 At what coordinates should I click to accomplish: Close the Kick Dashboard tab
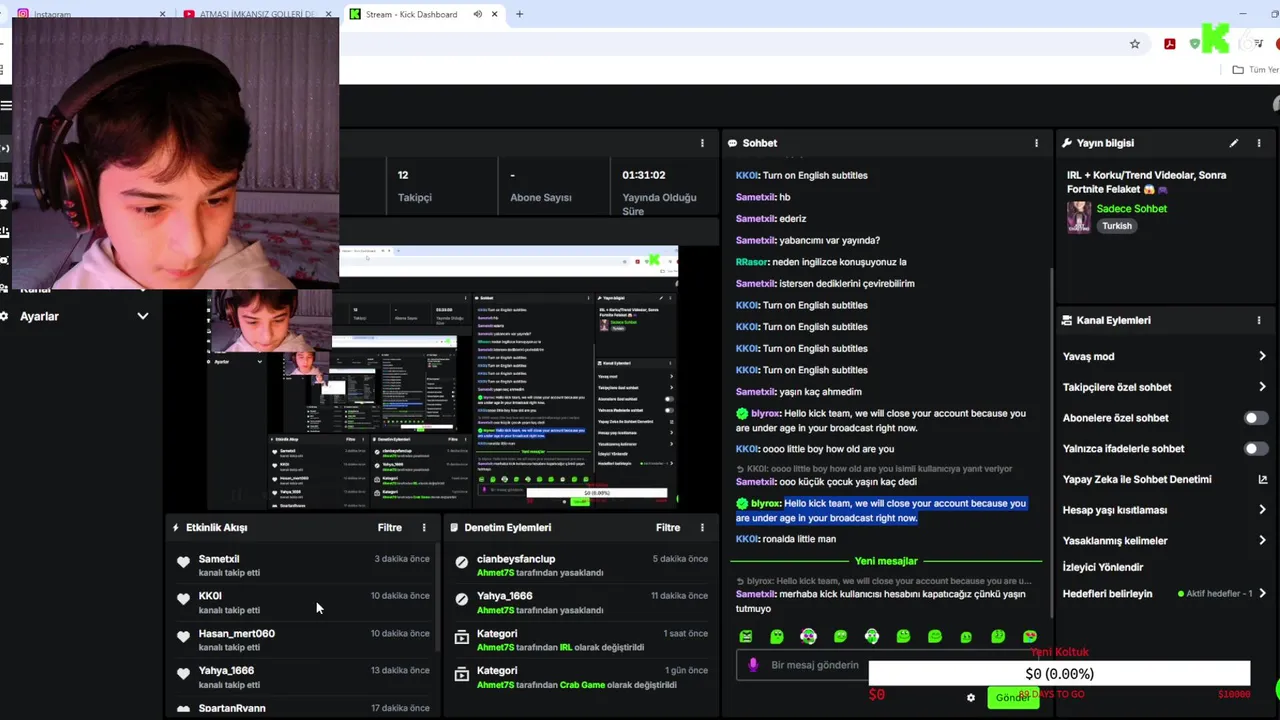click(495, 14)
